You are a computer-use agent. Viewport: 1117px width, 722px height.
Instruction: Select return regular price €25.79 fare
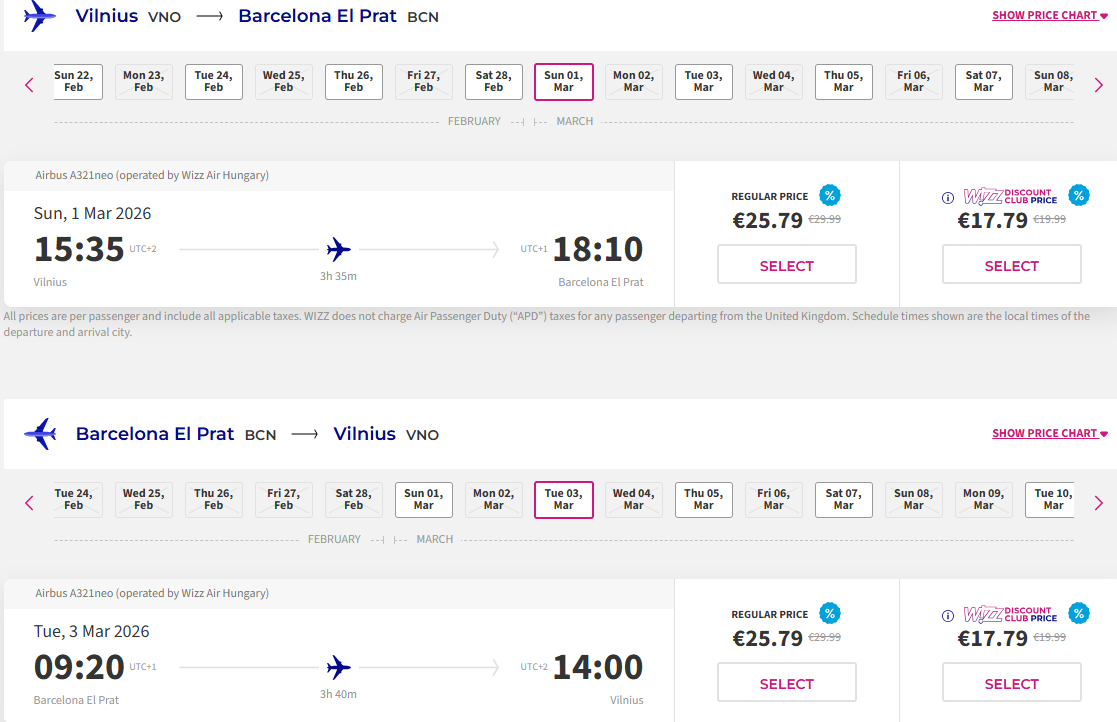click(x=786, y=684)
